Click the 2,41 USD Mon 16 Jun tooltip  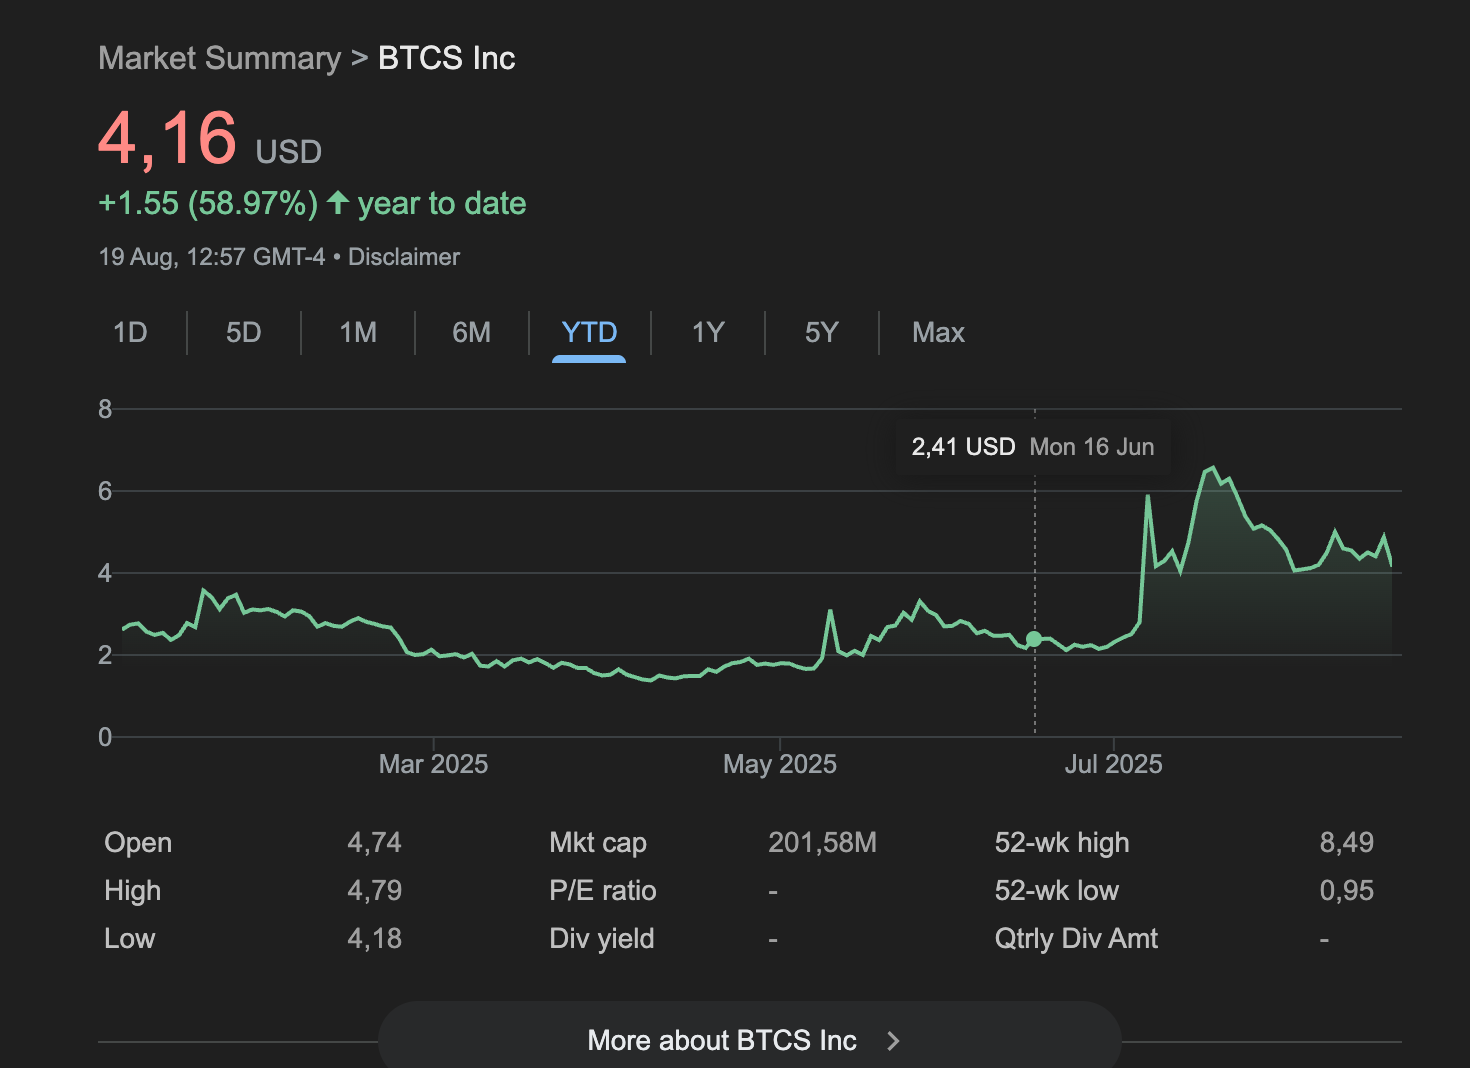coord(1032,447)
